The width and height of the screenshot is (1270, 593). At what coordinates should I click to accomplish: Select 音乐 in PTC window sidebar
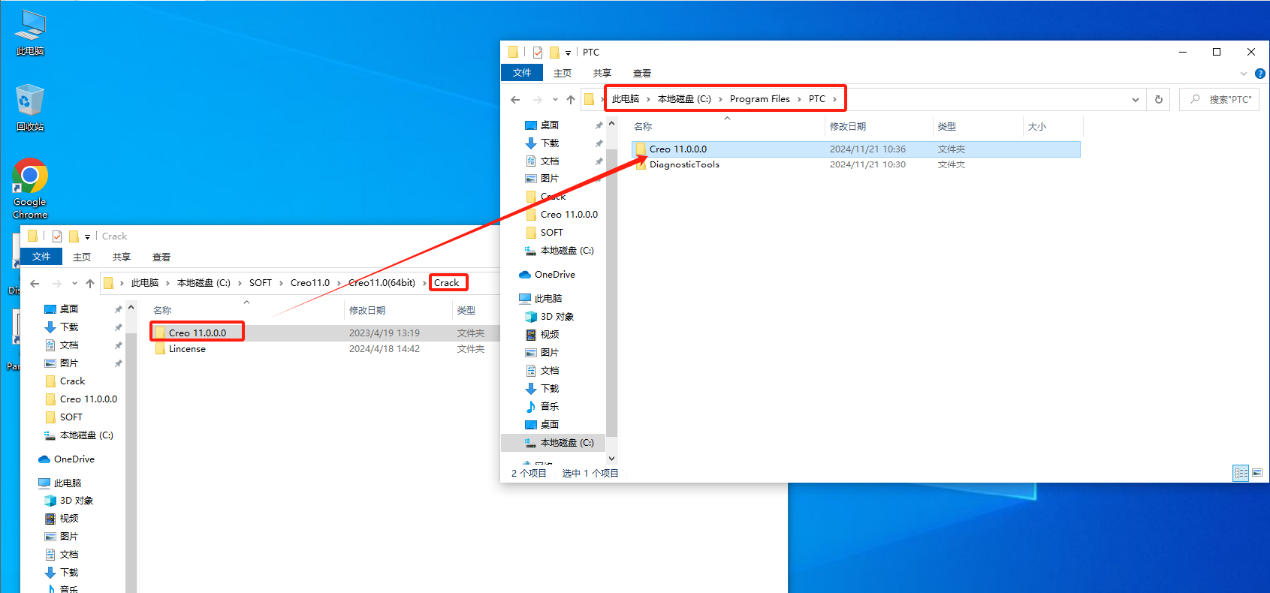tap(542, 406)
